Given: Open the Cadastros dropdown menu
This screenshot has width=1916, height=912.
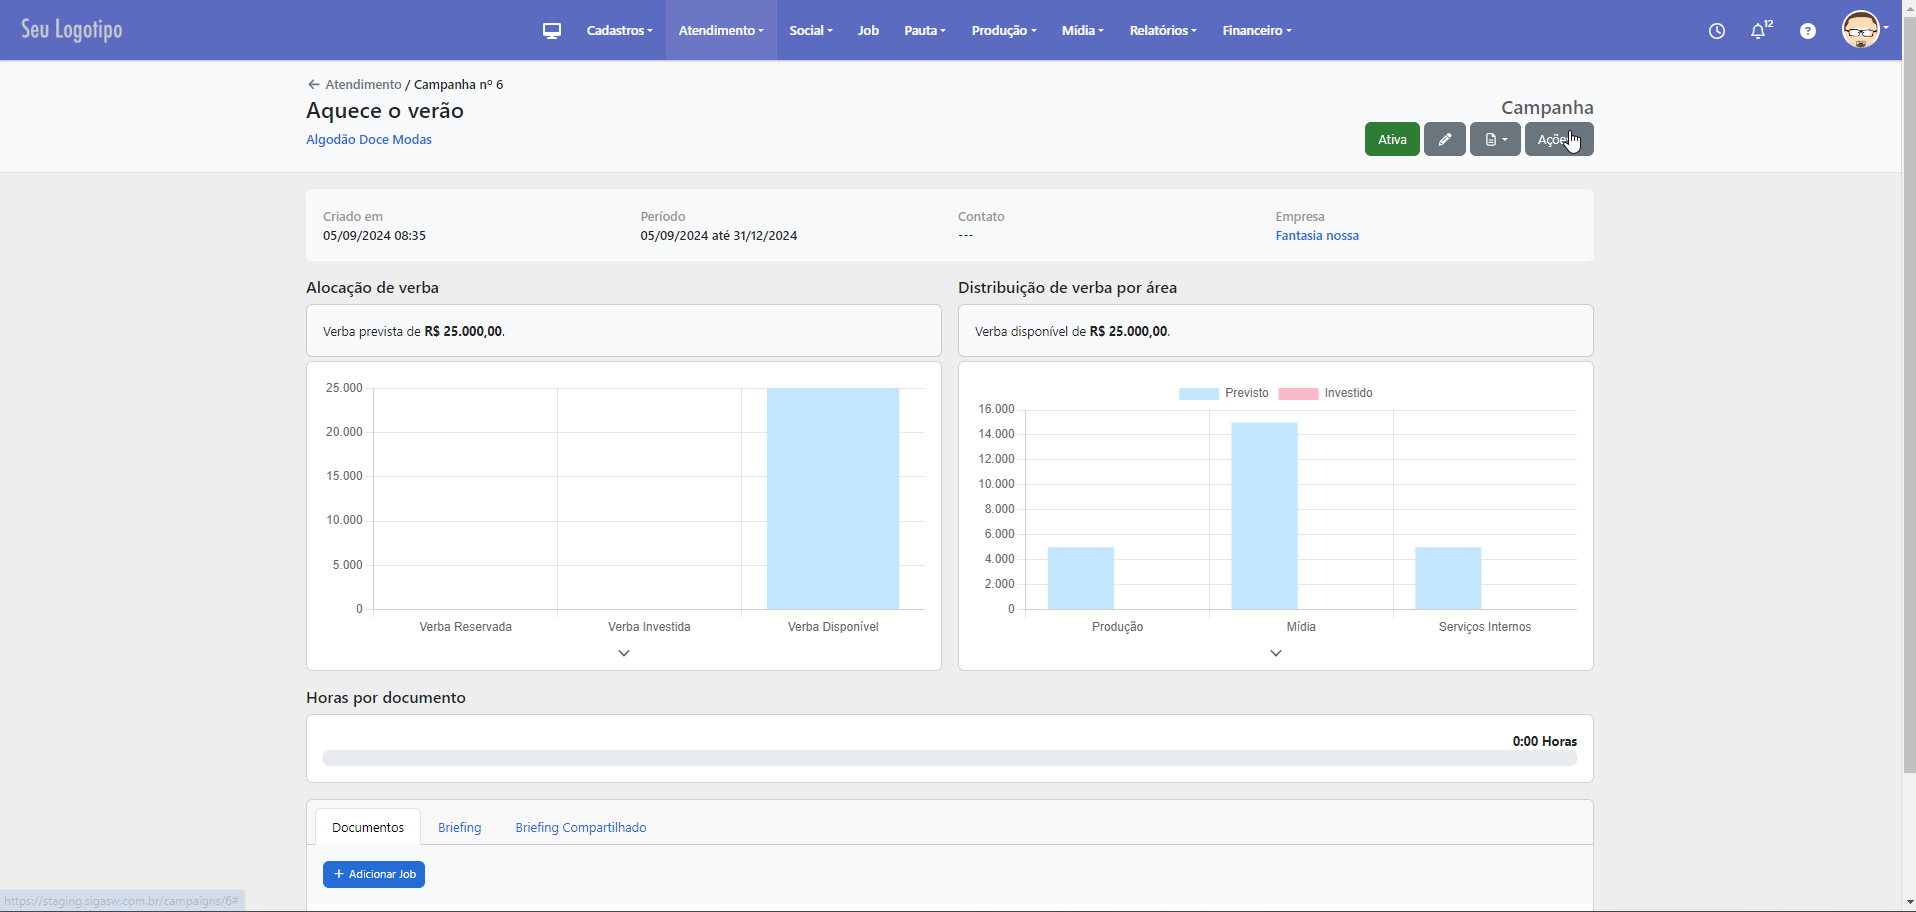Looking at the screenshot, I should [619, 31].
